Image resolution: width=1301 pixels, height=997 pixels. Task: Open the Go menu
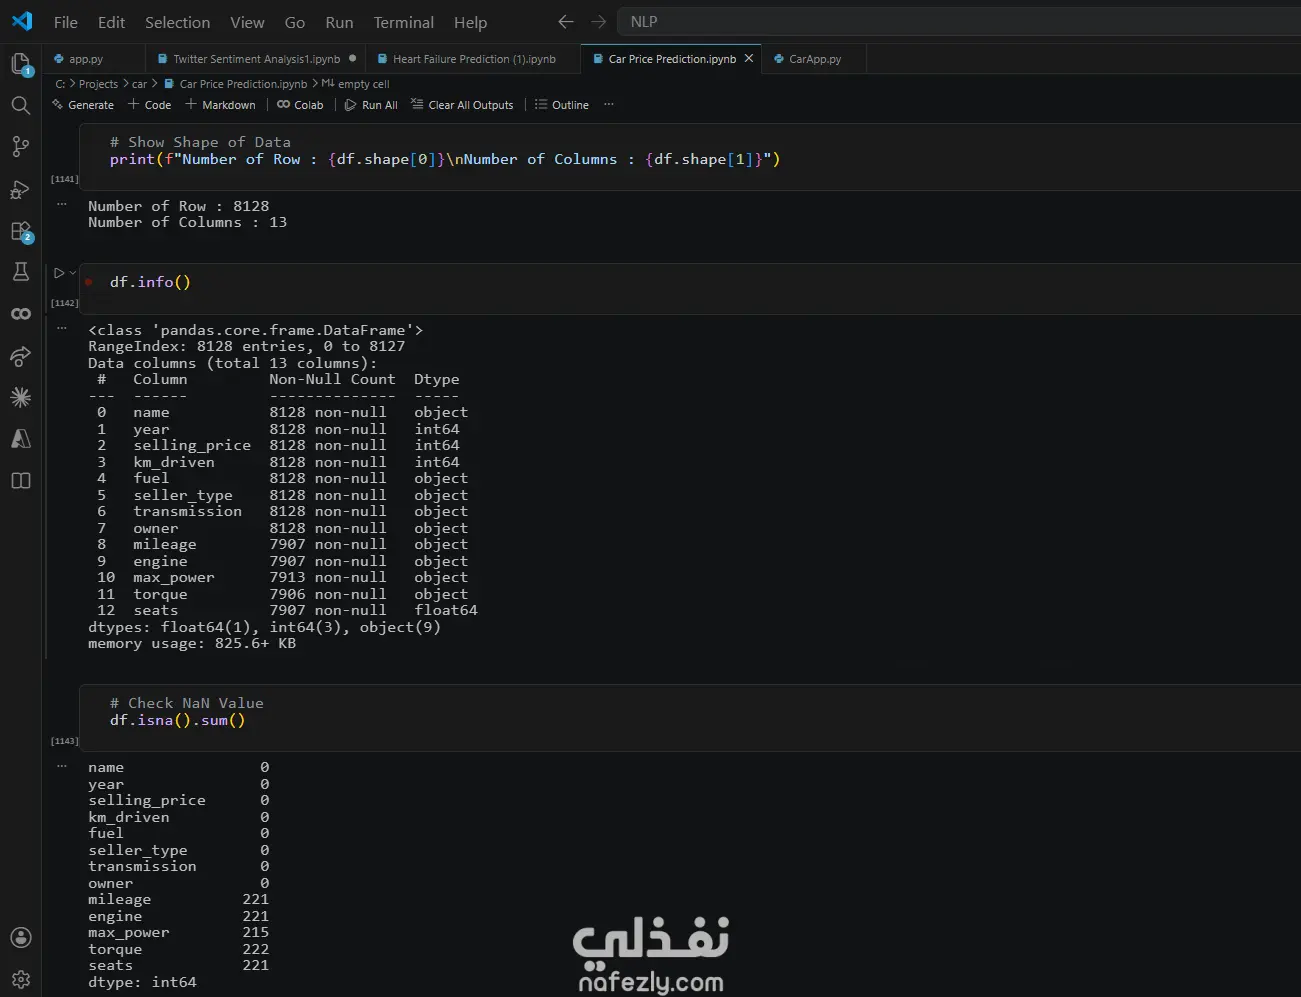tap(294, 22)
